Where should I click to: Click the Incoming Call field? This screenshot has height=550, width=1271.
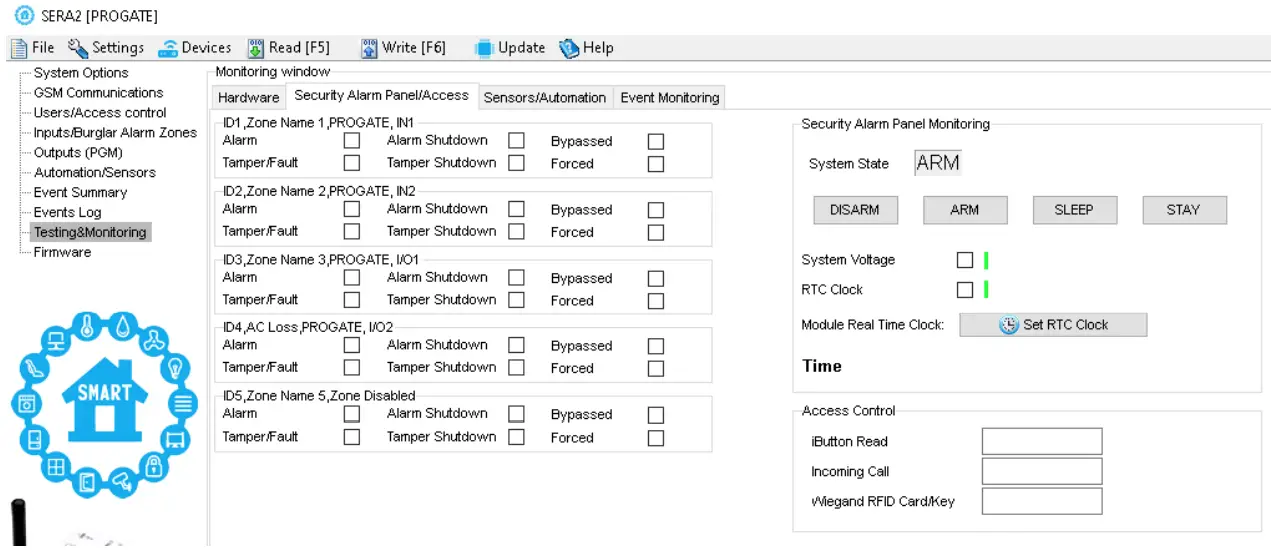pos(1042,472)
